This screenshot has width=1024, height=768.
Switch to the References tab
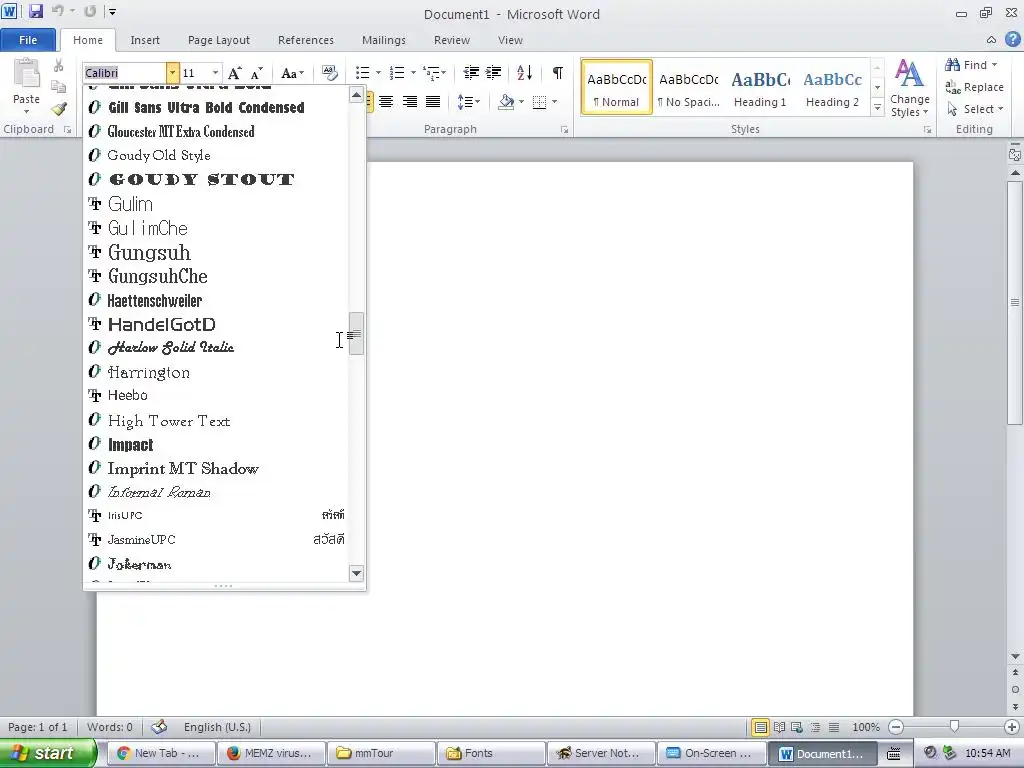pyautogui.click(x=306, y=40)
